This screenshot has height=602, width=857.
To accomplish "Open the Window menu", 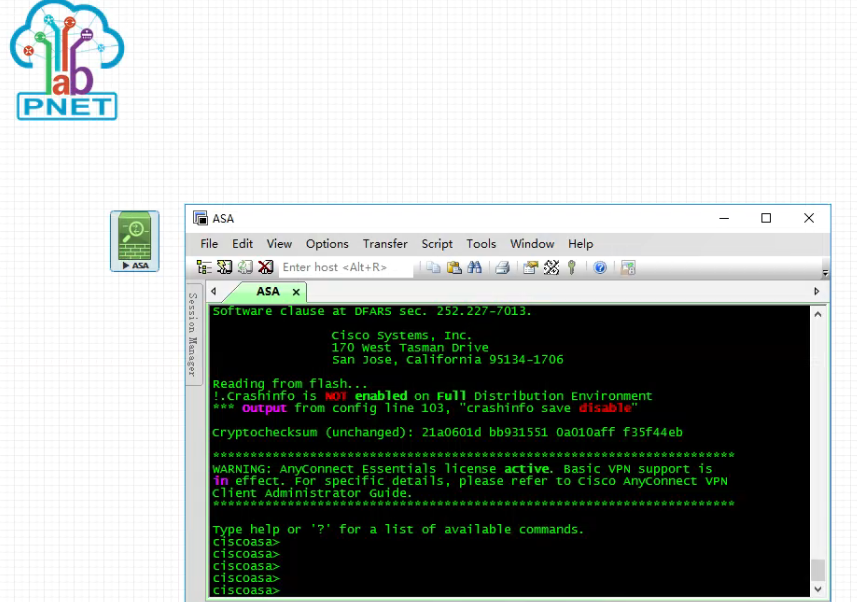I will coord(532,244).
